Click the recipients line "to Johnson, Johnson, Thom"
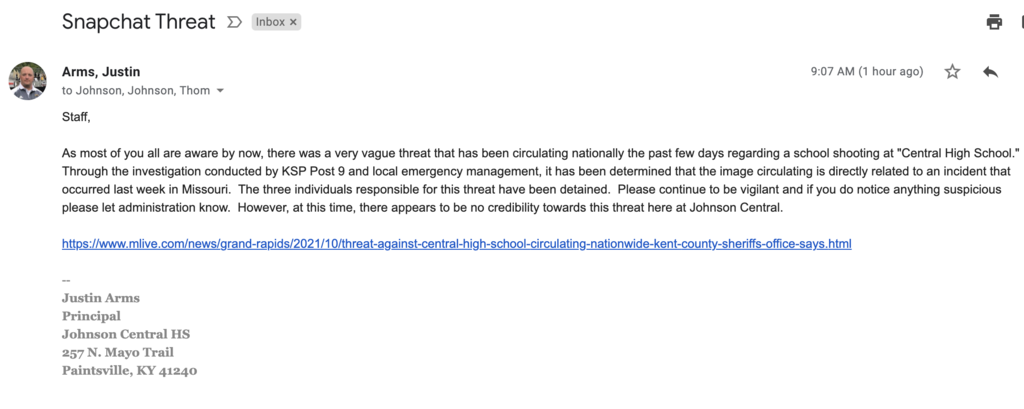Viewport: 1024px width, 409px height. [x=136, y=91]
